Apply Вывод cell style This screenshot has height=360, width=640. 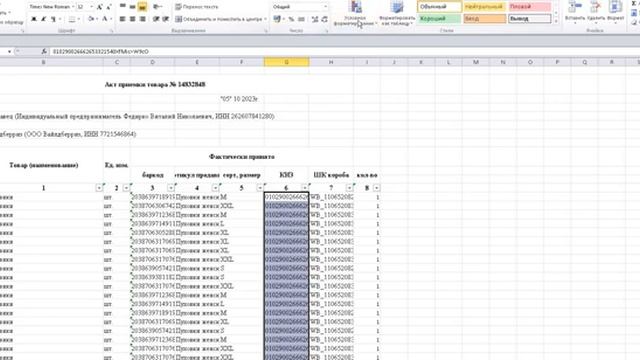529,19
